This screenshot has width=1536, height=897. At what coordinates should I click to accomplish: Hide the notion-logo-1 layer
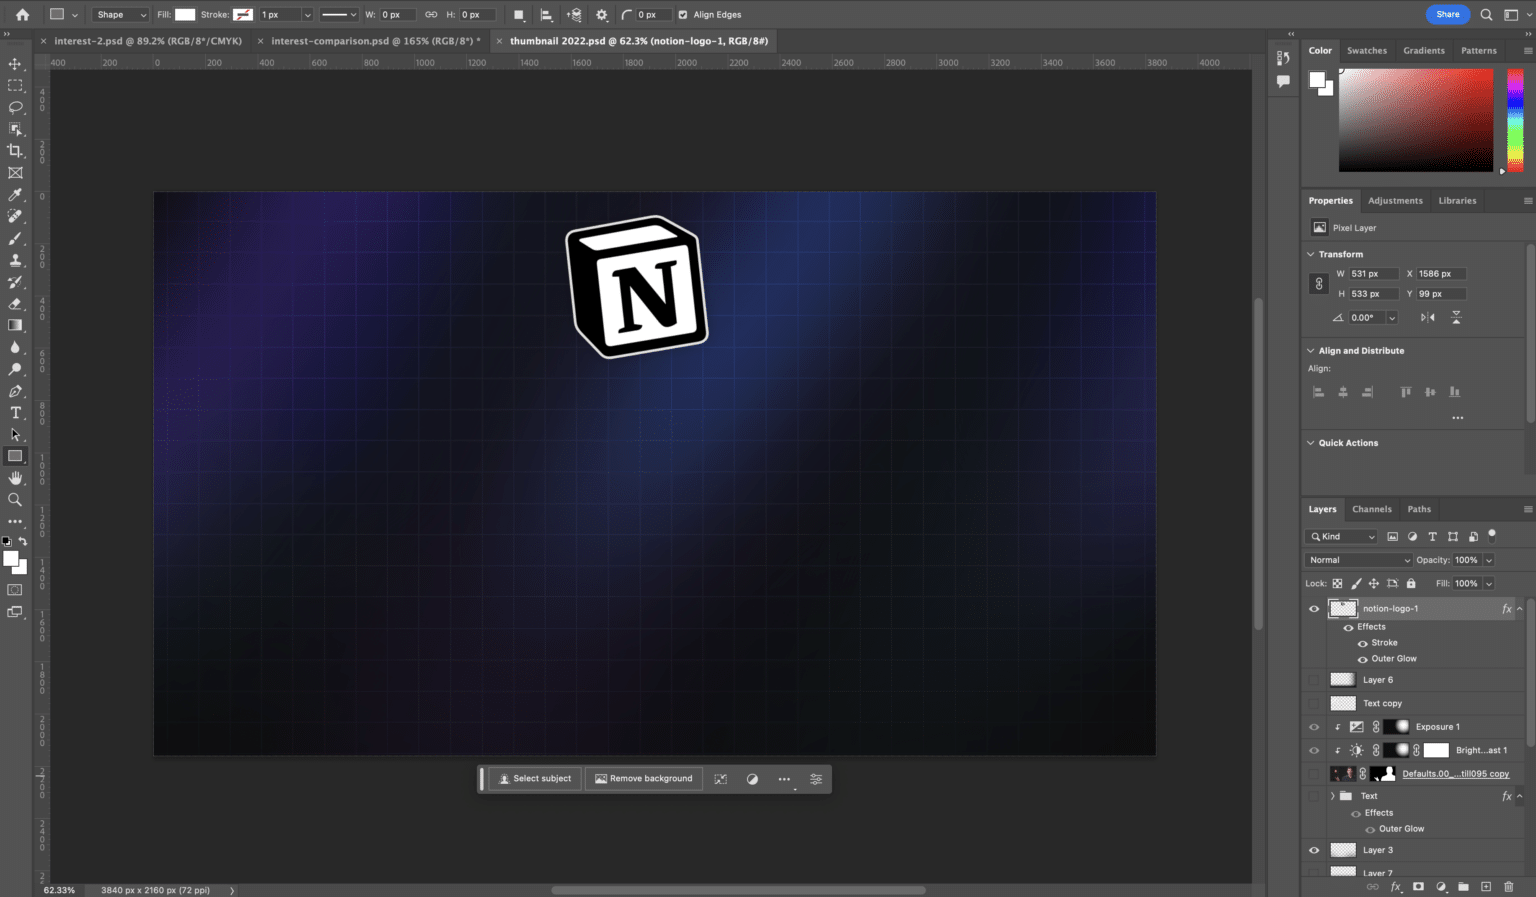[1314, 609]
